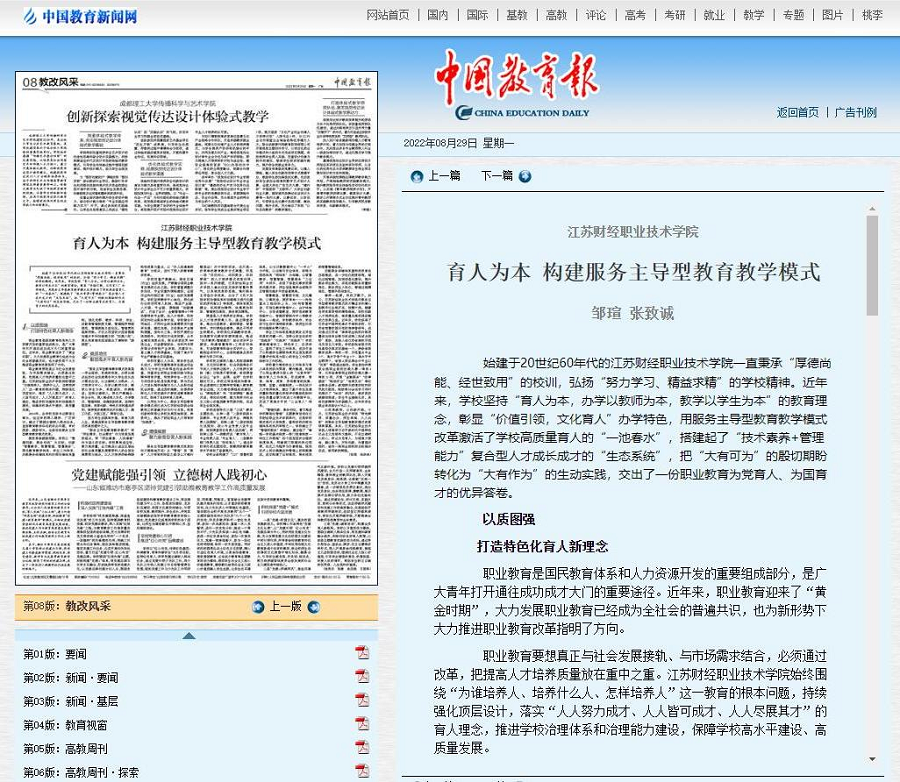This screenshot has height=782, width=900.
Task: Open the 中国教育新闻网 site logo
Action: point(80,16)
